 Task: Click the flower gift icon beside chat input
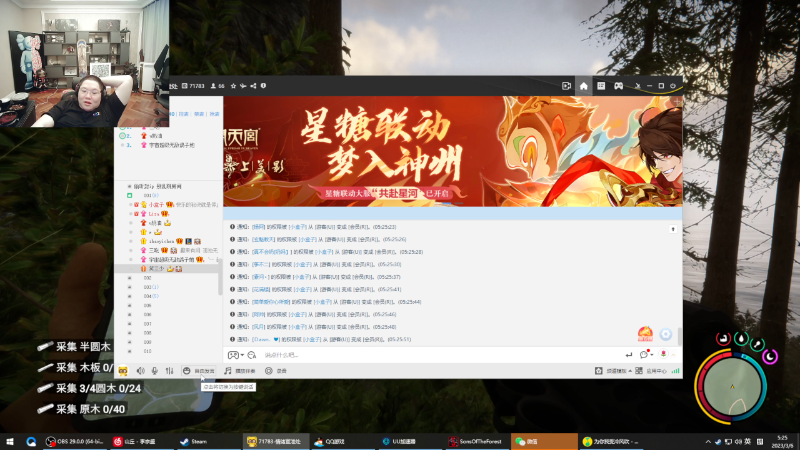click(x=663, y=354)
